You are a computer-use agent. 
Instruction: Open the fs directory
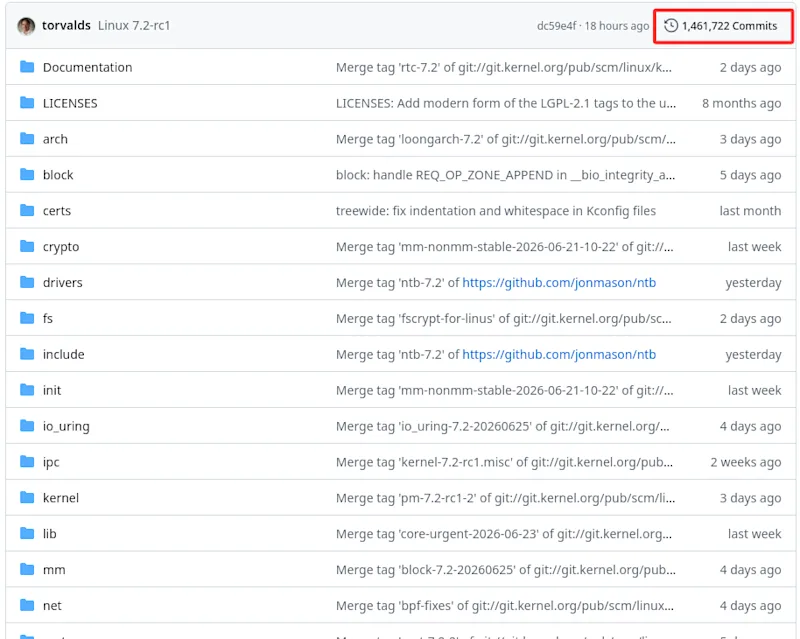click(x=47, y=318)
